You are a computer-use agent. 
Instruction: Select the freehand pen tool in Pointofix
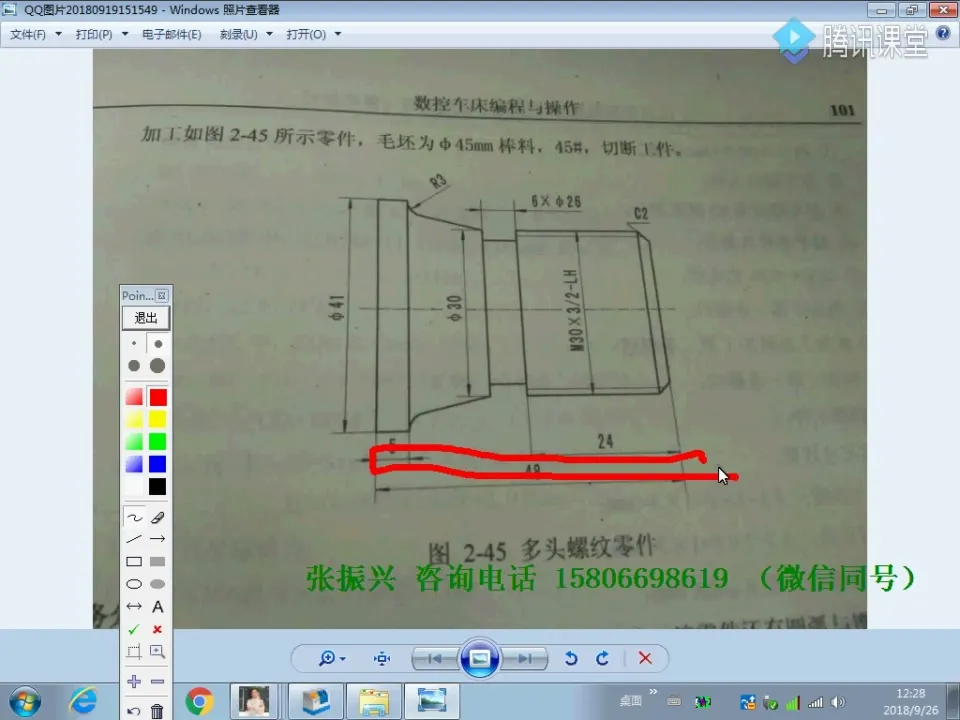(134, 517)
